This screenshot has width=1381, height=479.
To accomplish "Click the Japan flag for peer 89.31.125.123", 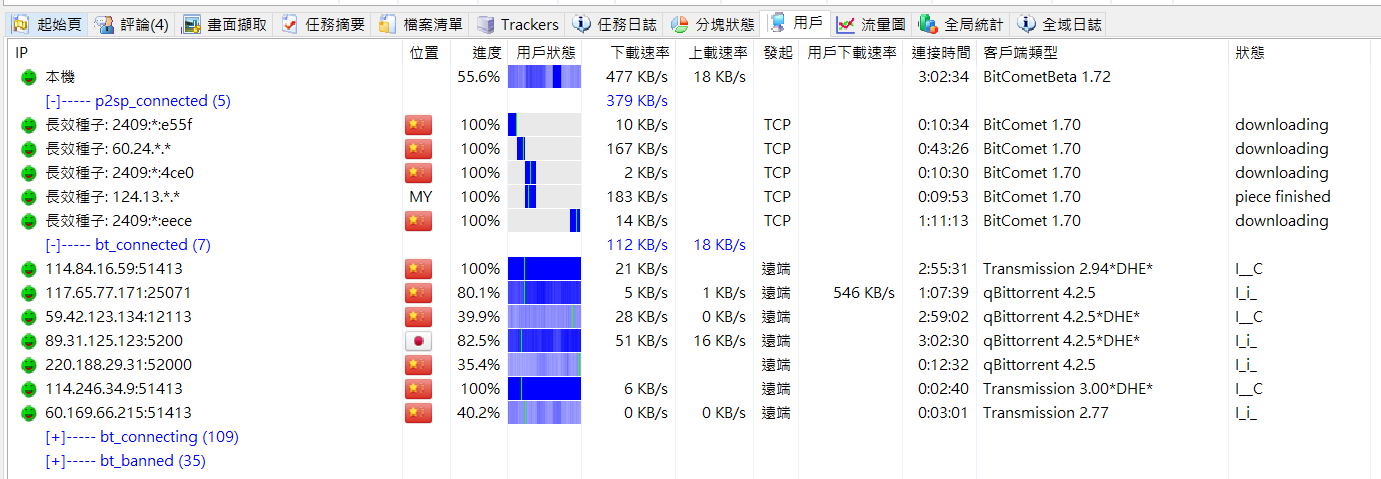I will tap(418, 341).
